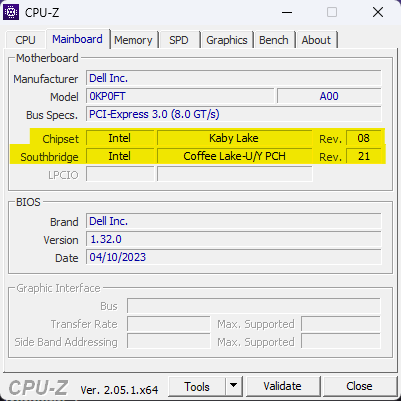This screenshot has width=401, height=401.
Task: Click the Validate button
Action: 283,387
